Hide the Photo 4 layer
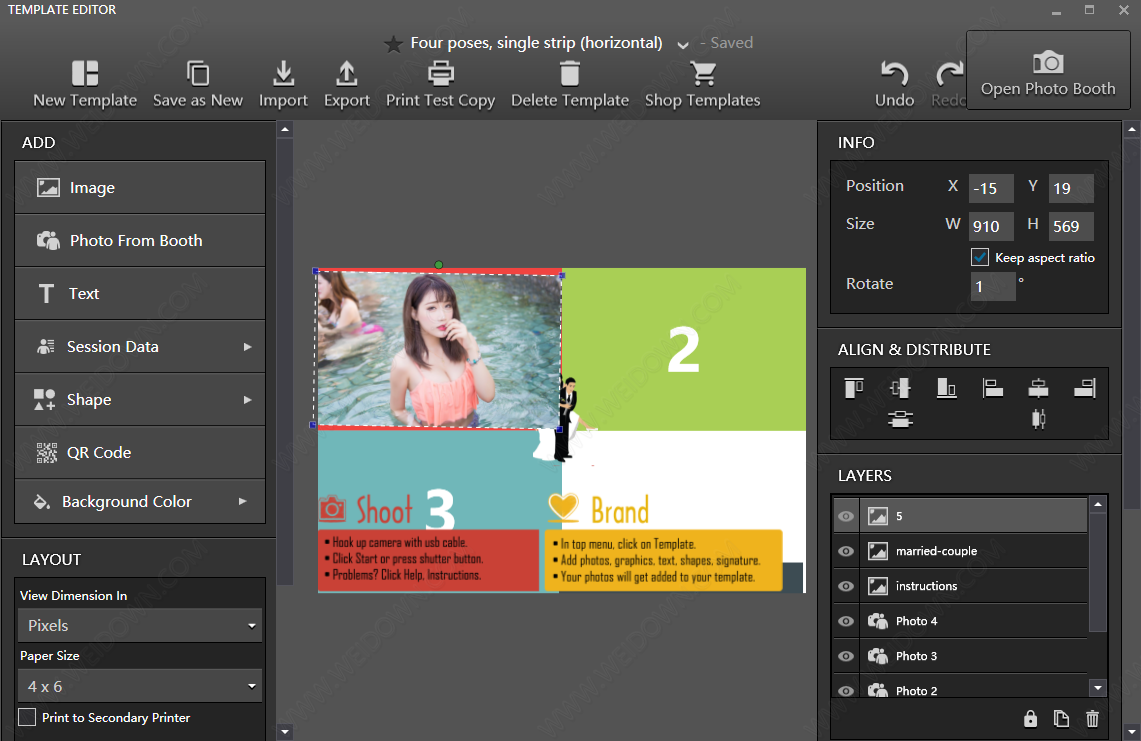Screen dimensions: 1141x741 pyautogui.click(x=846, y=621)
